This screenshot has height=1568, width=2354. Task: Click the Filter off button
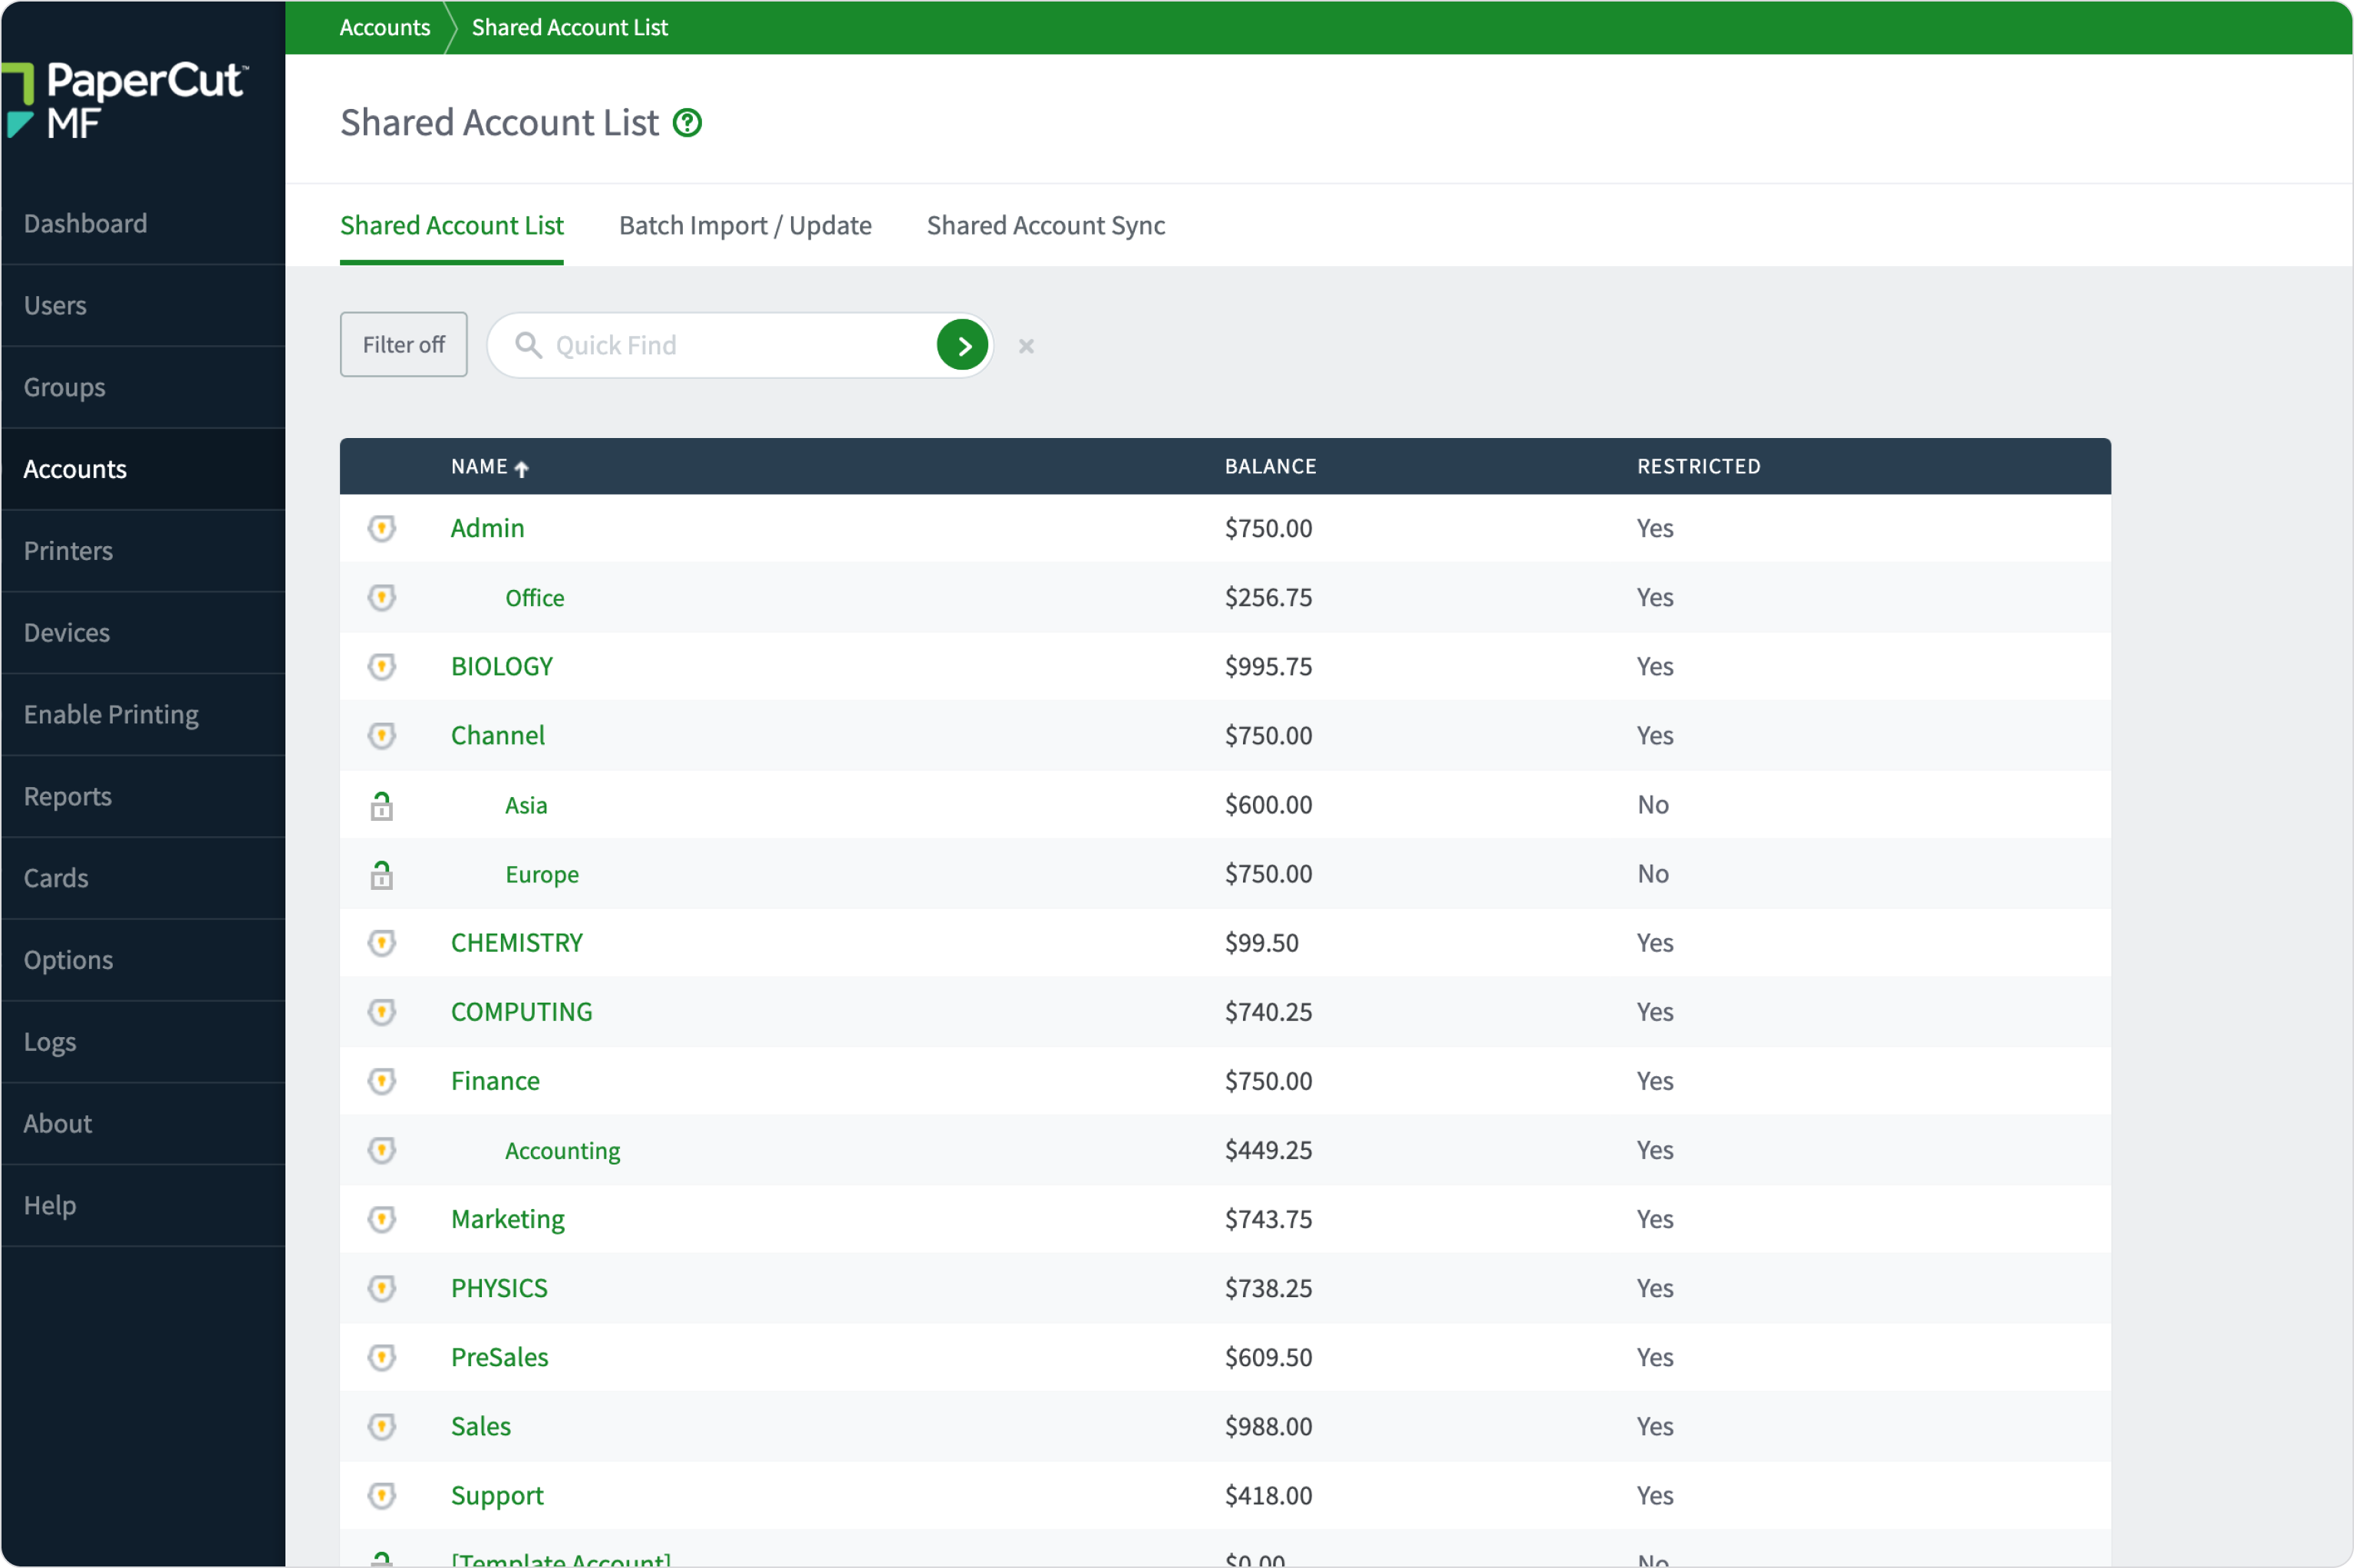(403, 344)
